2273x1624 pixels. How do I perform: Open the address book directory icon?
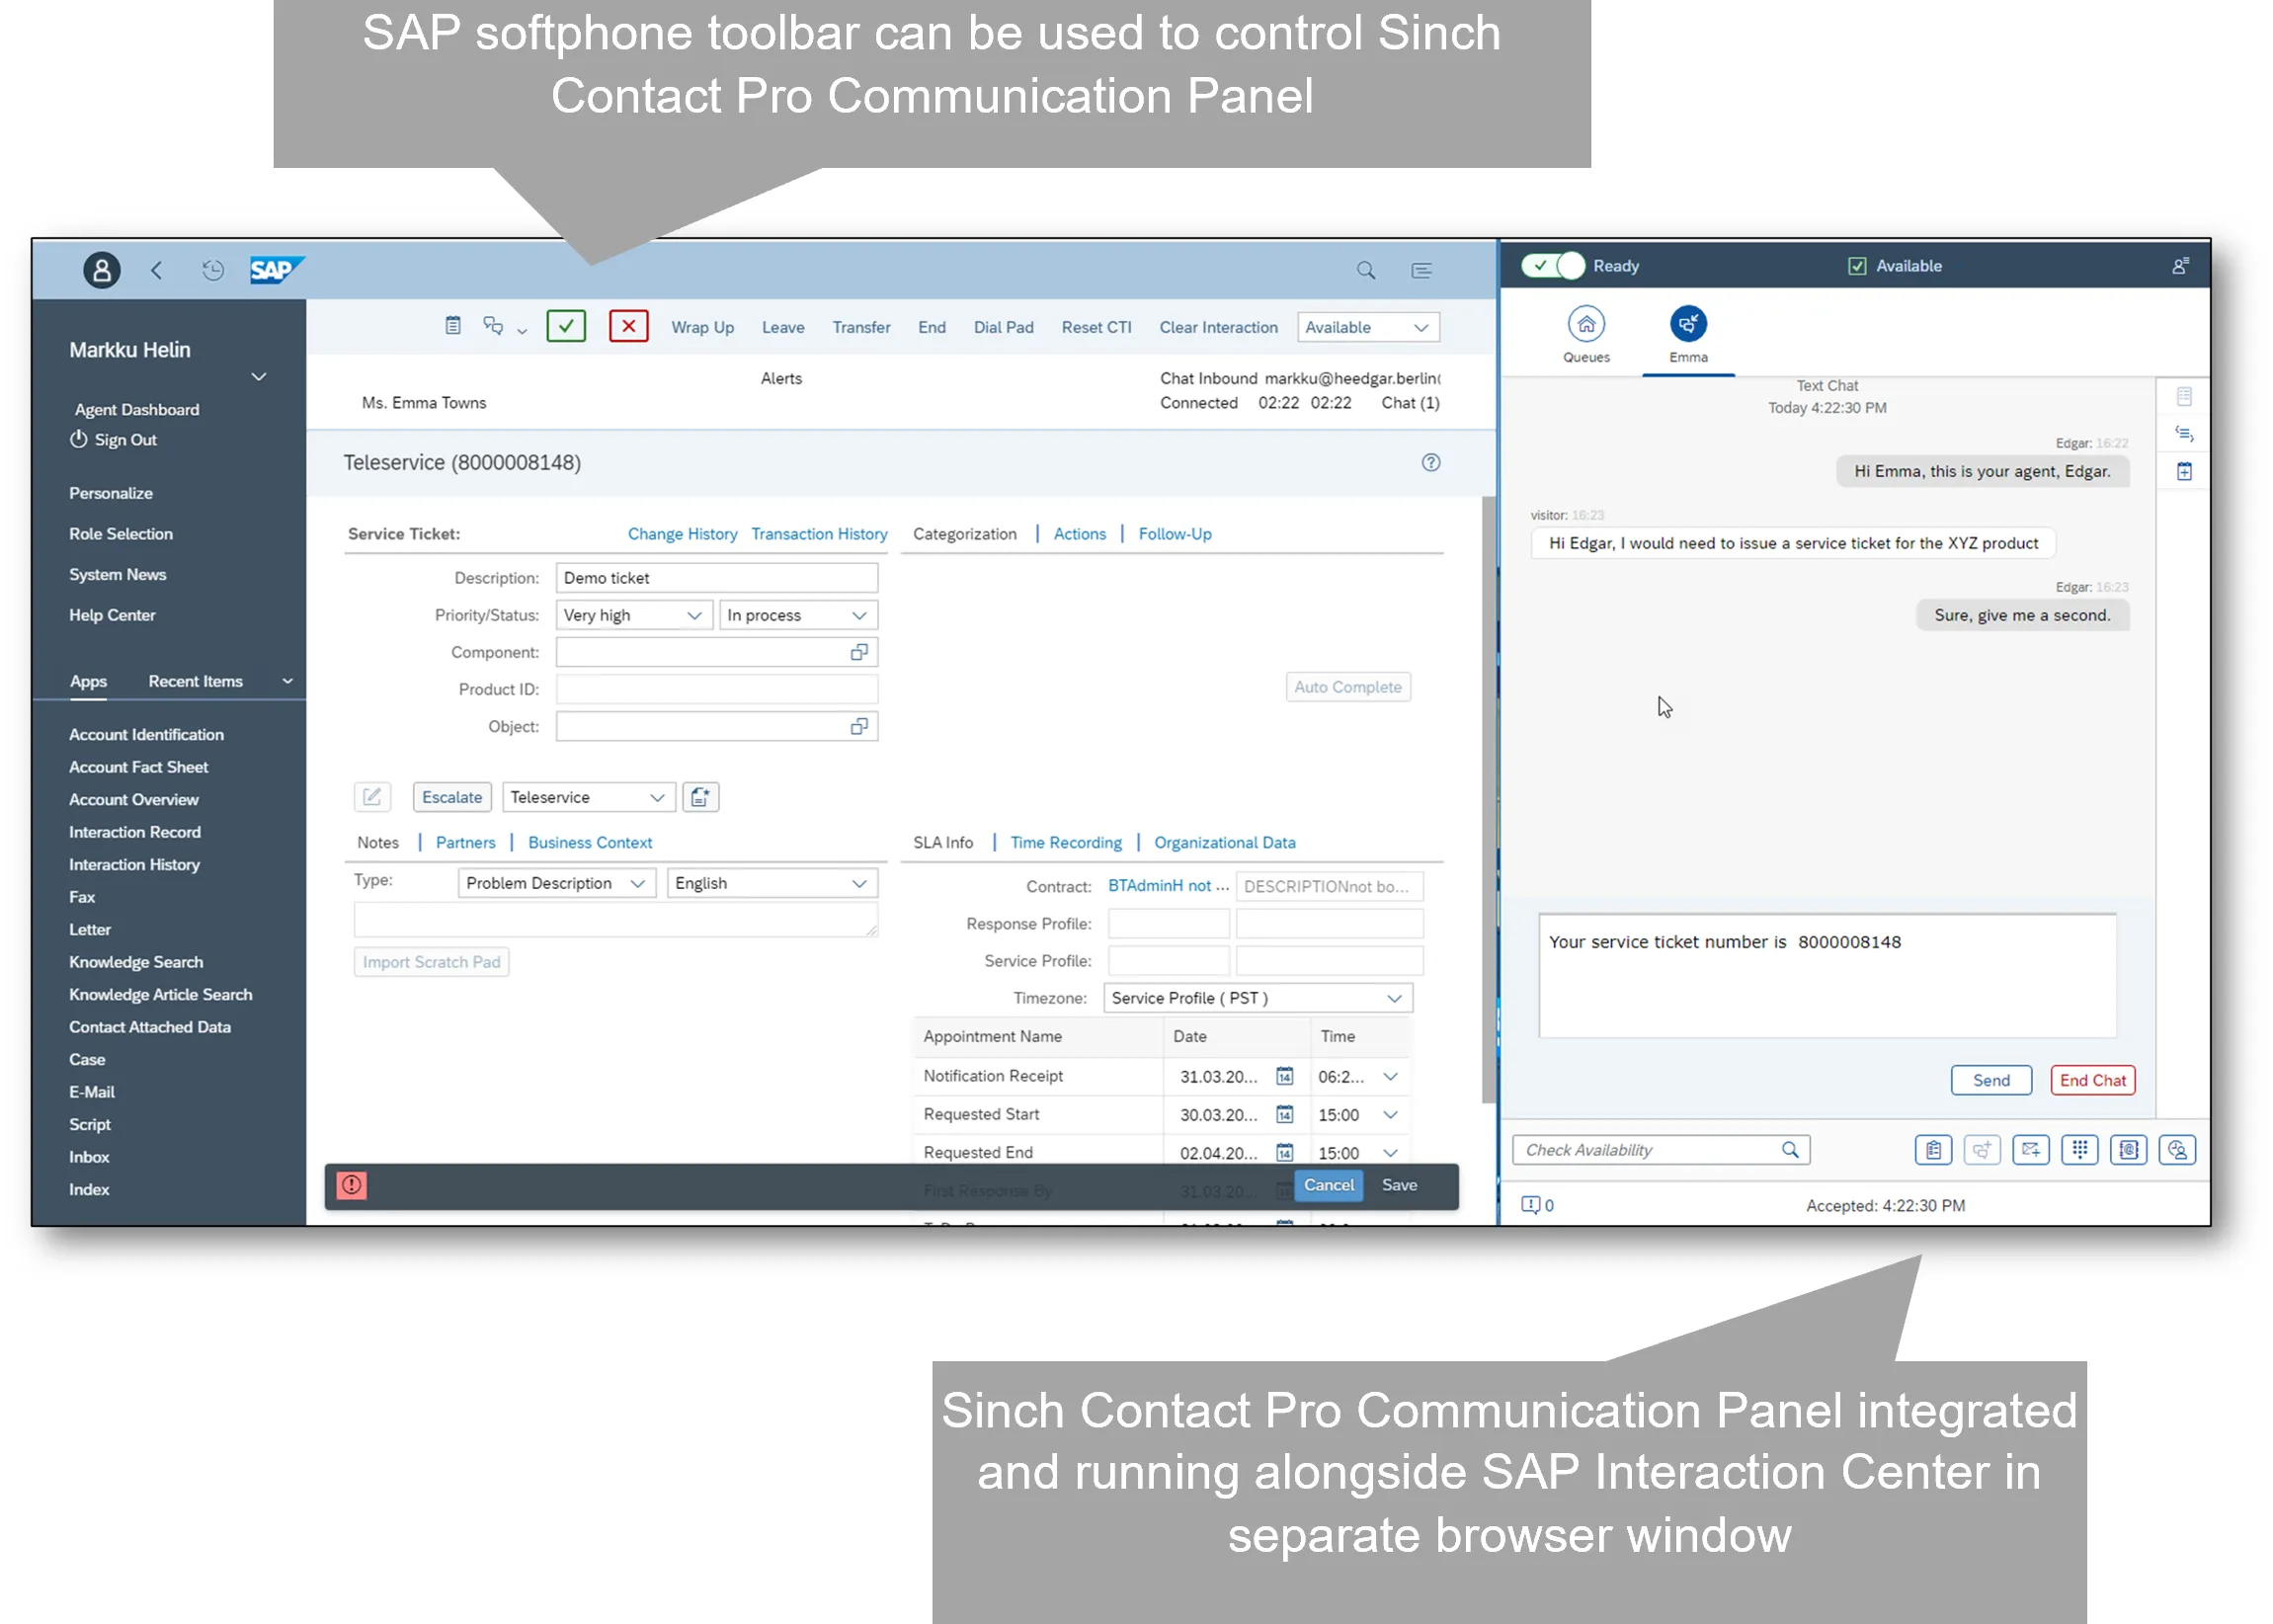(x=2129, y=1150)
